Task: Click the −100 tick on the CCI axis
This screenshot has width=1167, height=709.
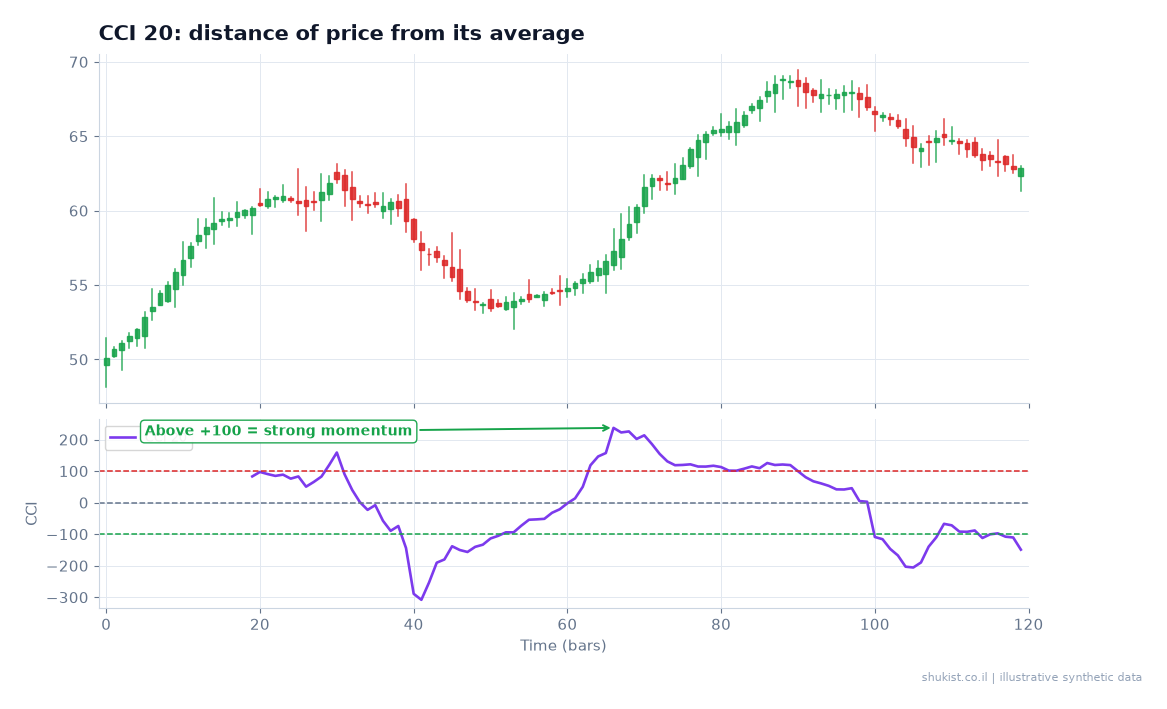Action: tap(68, 535)
